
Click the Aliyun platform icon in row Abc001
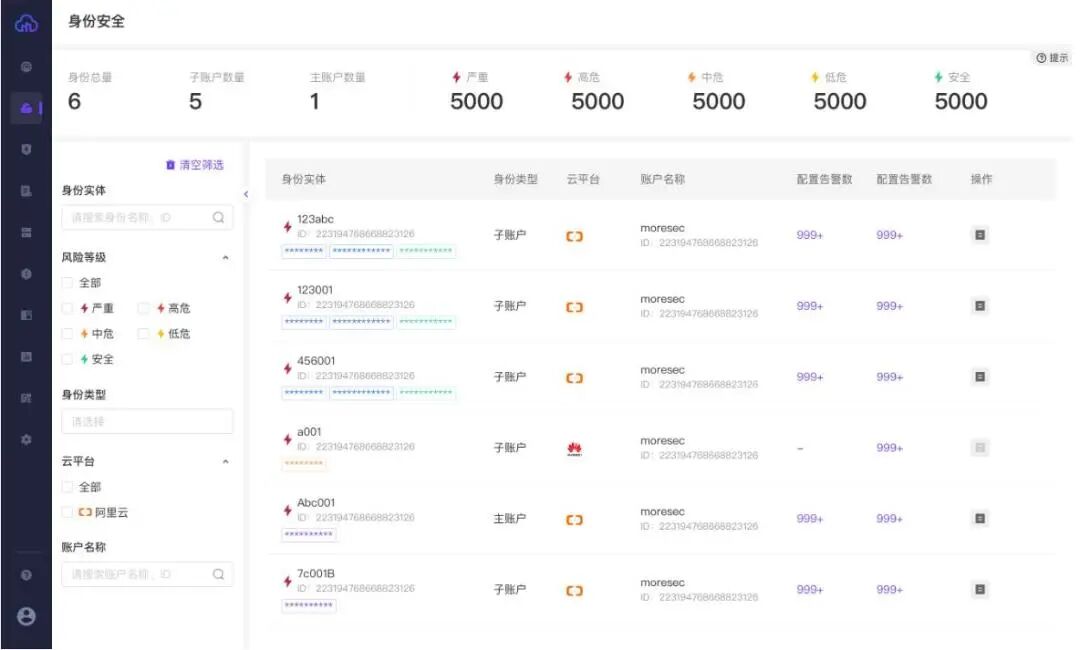(574, 520)
